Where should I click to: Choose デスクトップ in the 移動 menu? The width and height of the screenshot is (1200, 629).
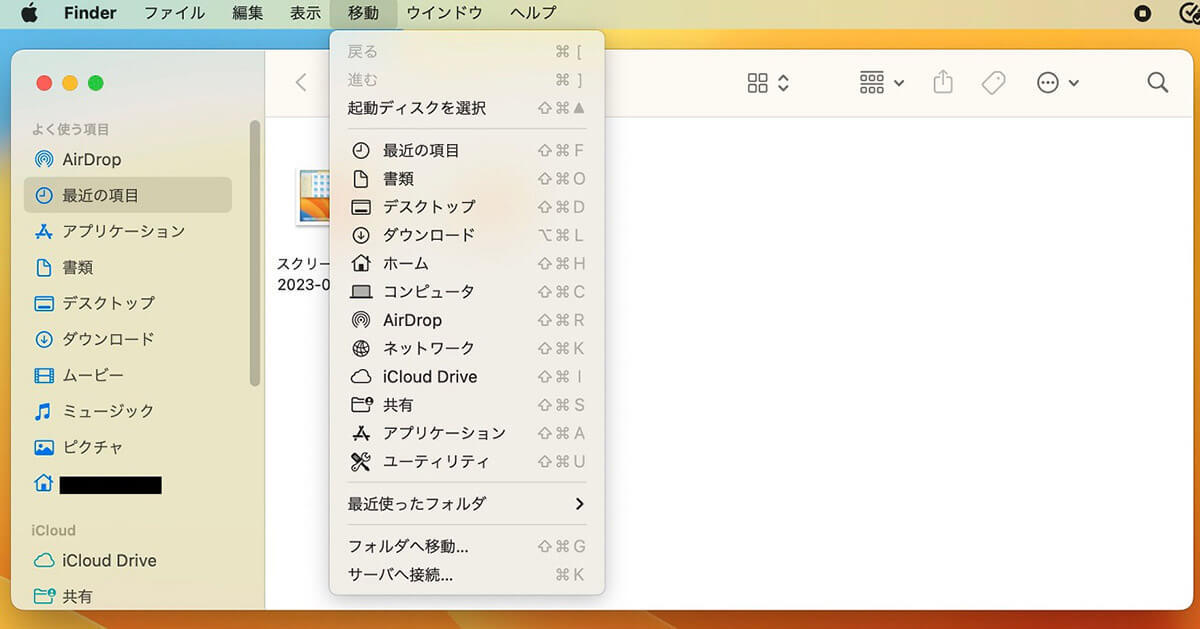(466, 207)
